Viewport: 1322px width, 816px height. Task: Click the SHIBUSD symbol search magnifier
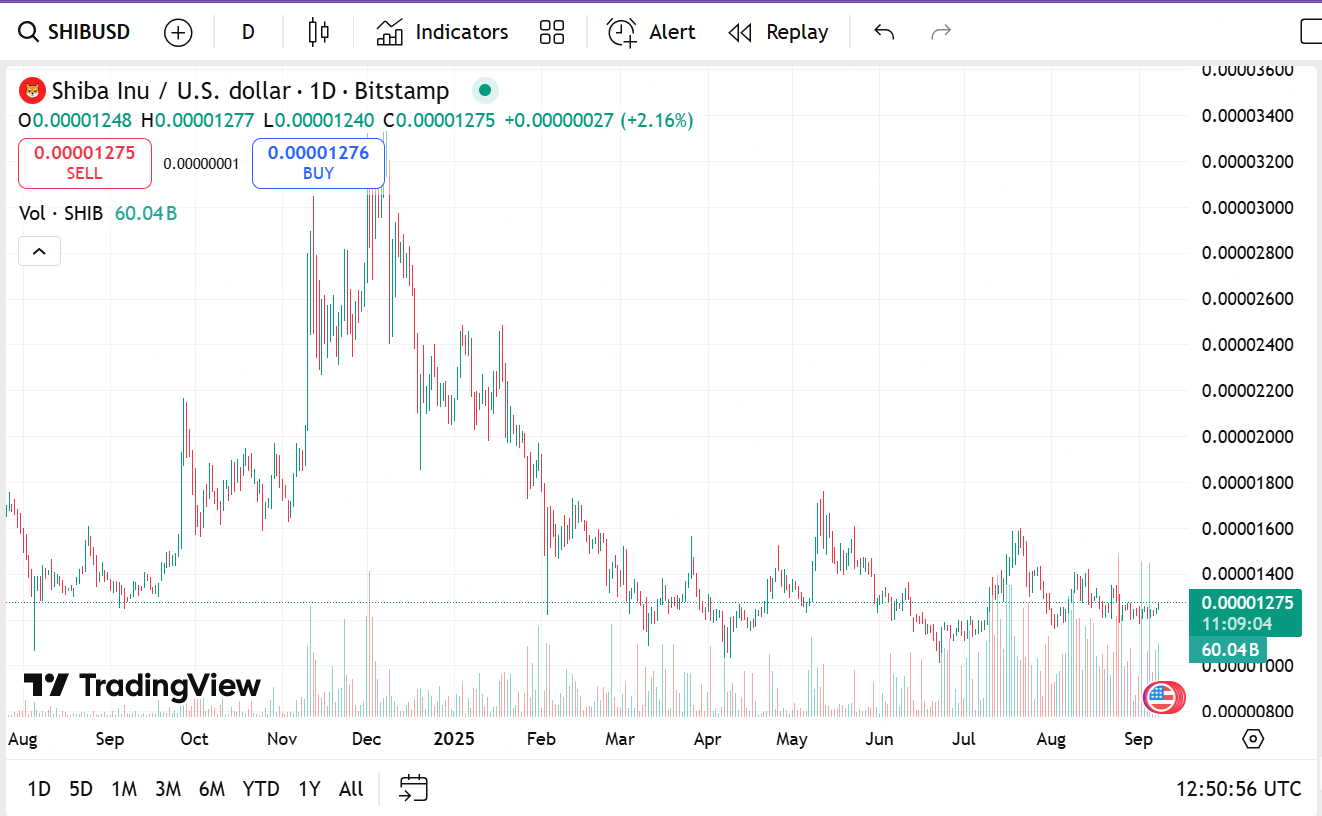click(x=29, y=32)
